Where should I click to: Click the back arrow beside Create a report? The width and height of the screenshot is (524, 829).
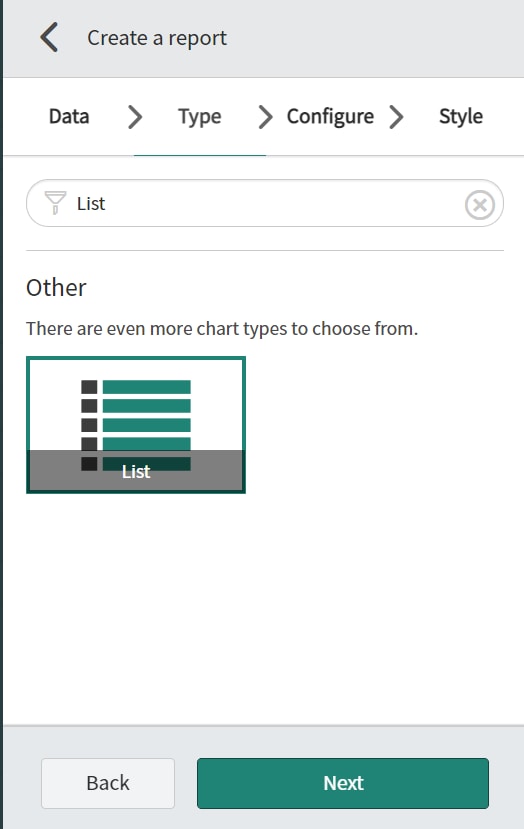tap(49, 38)
